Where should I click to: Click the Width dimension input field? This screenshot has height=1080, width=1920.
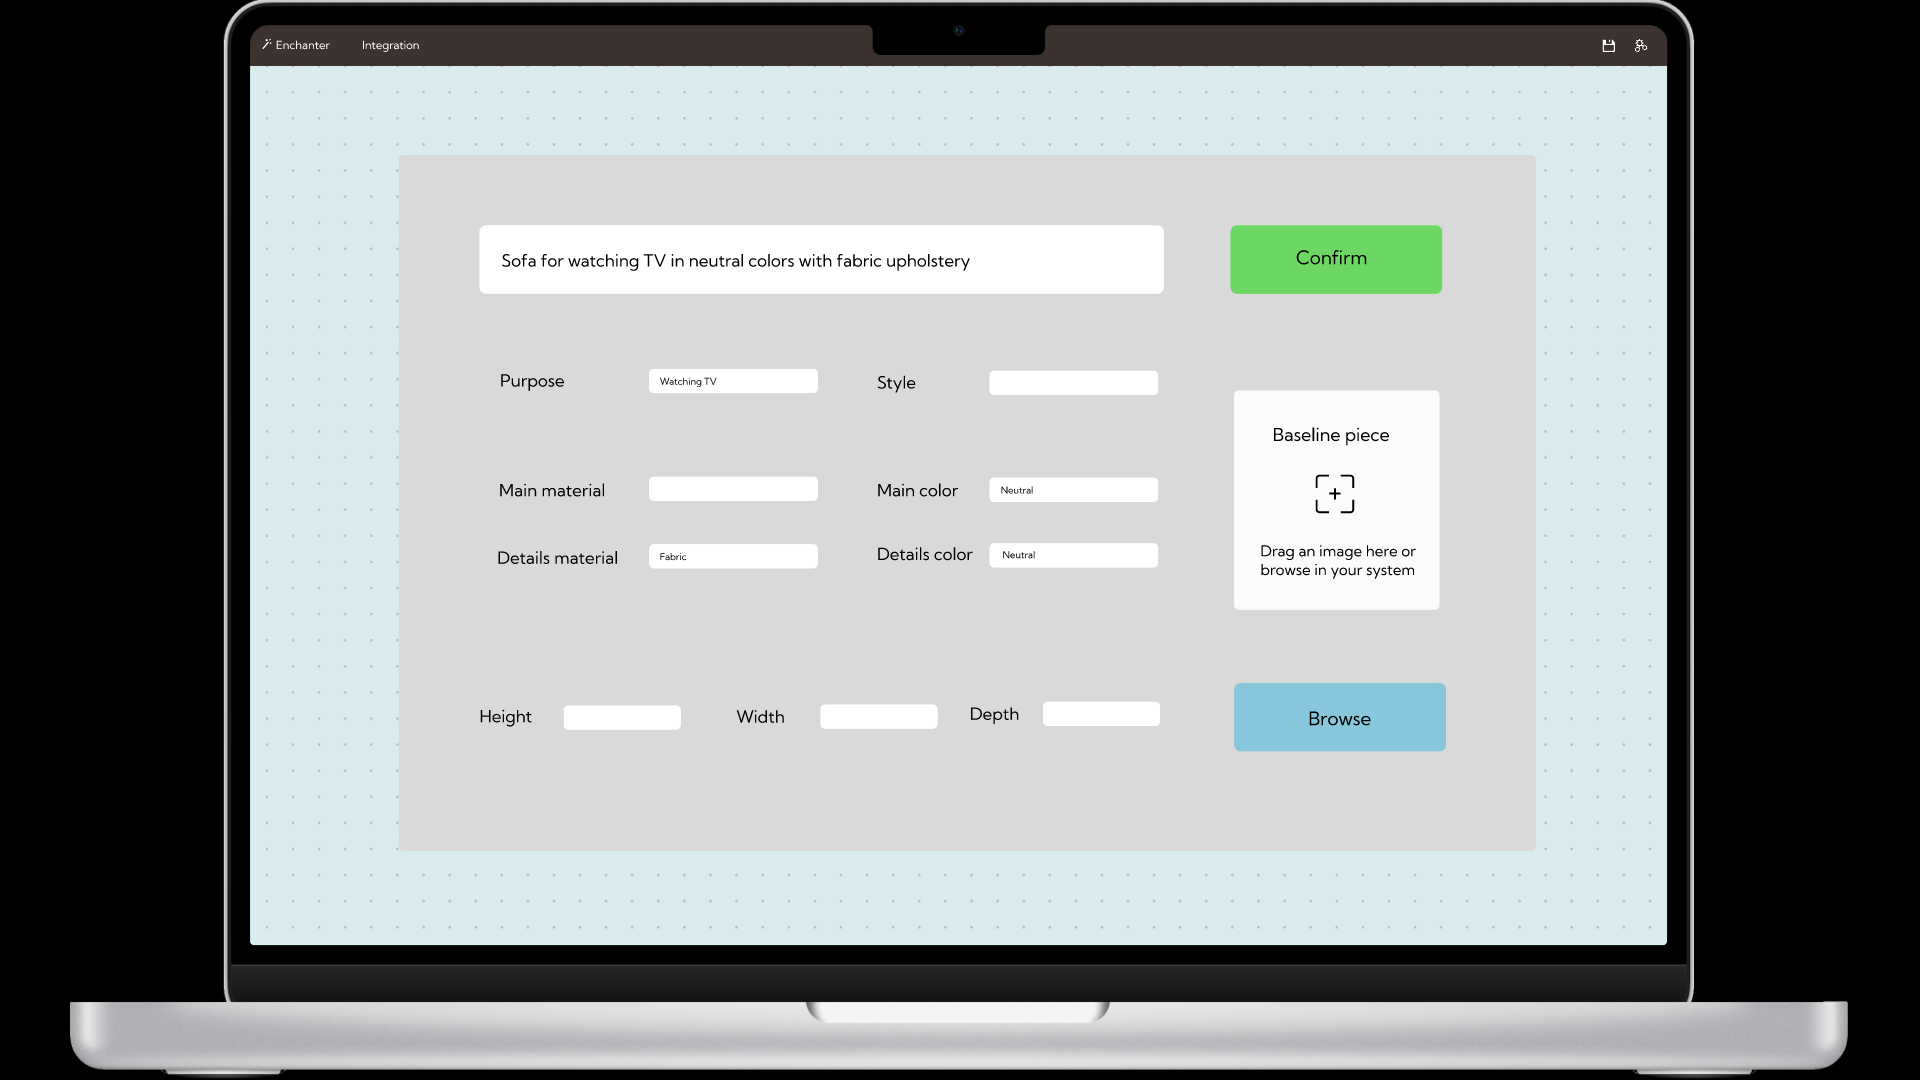tap(878, 715)
